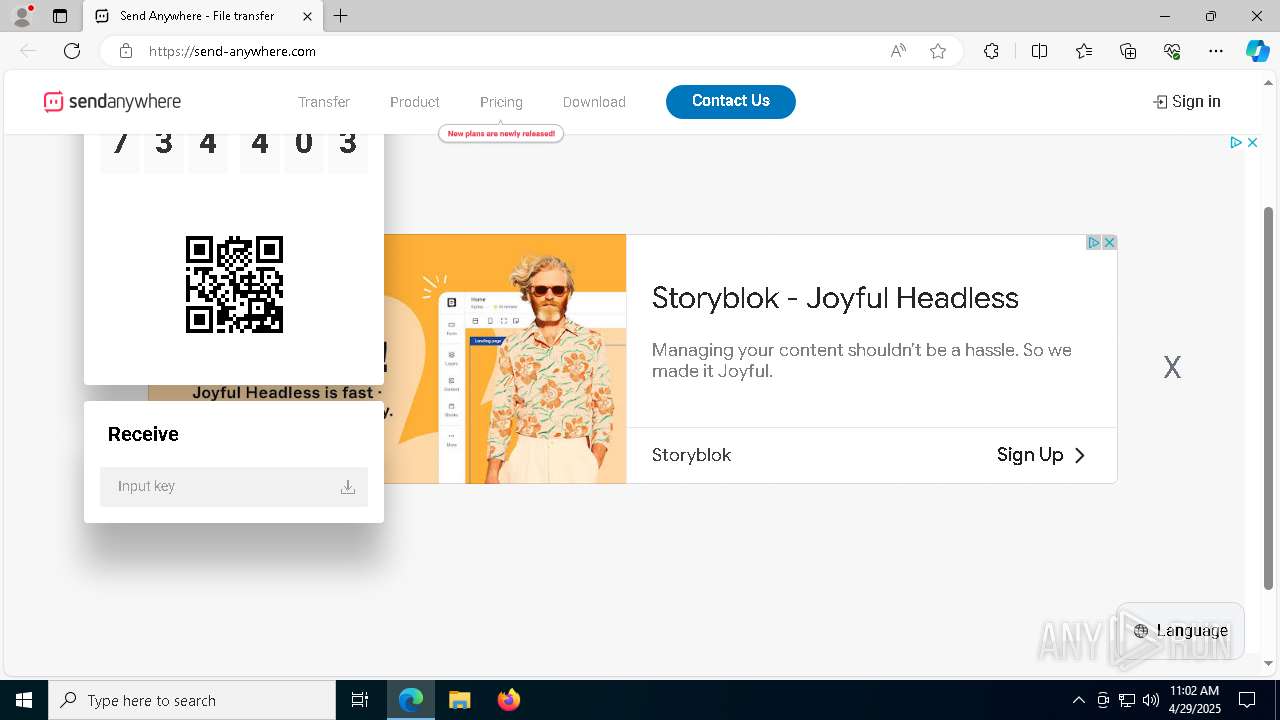Click the address bar URL
1280x720 pixels.
click(x=232, y=51)
